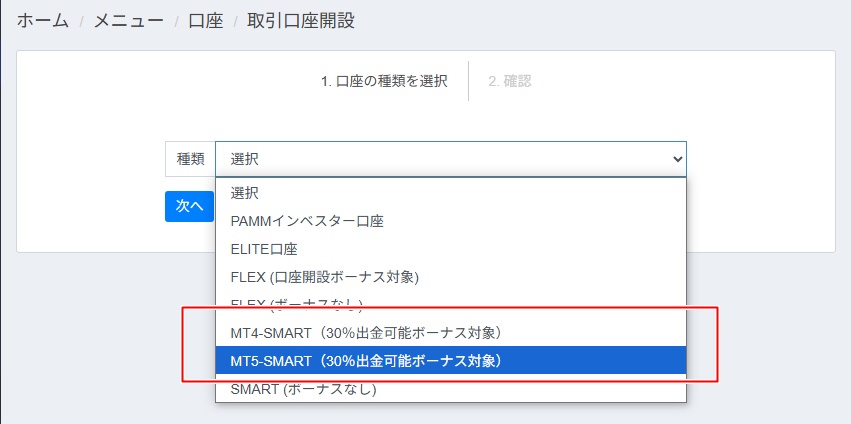Click the 種類 field label

(190, 159)
